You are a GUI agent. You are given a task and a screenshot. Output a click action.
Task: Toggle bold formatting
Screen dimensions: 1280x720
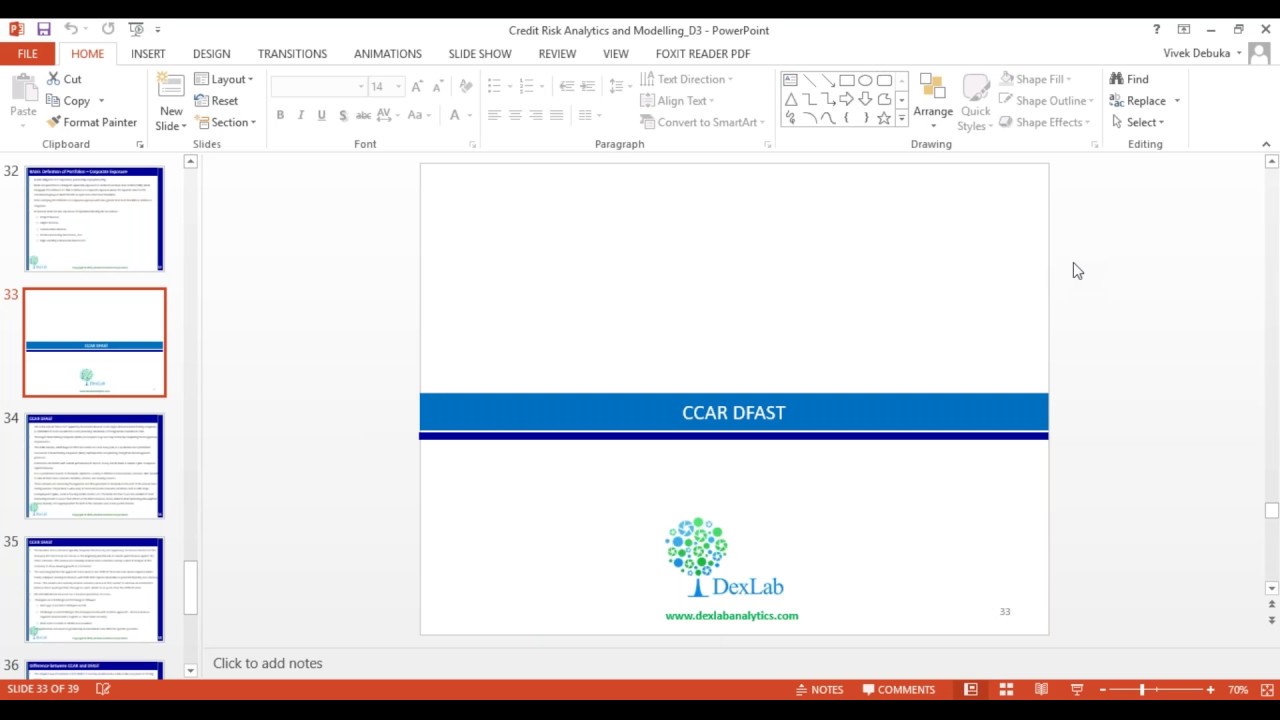coord(280,116)
